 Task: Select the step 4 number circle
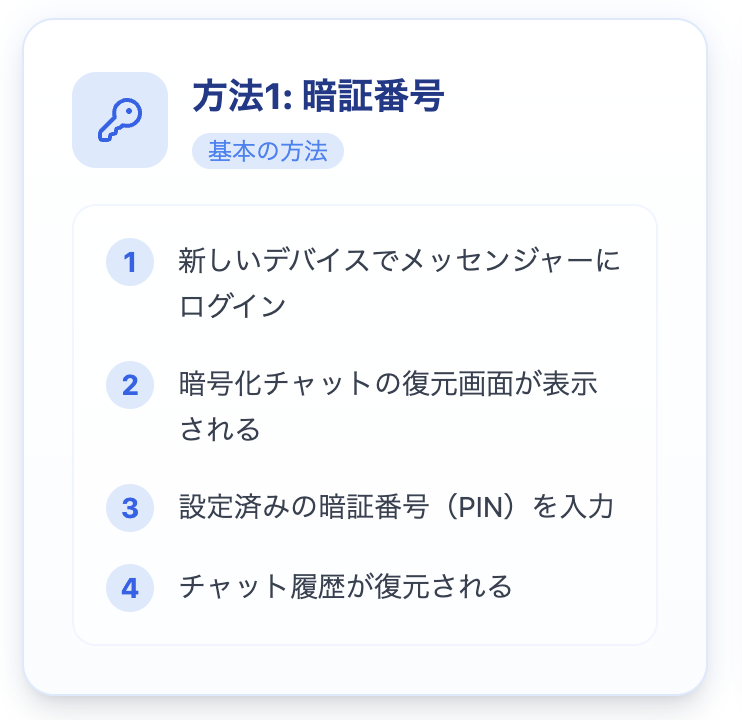pos(130,587)
